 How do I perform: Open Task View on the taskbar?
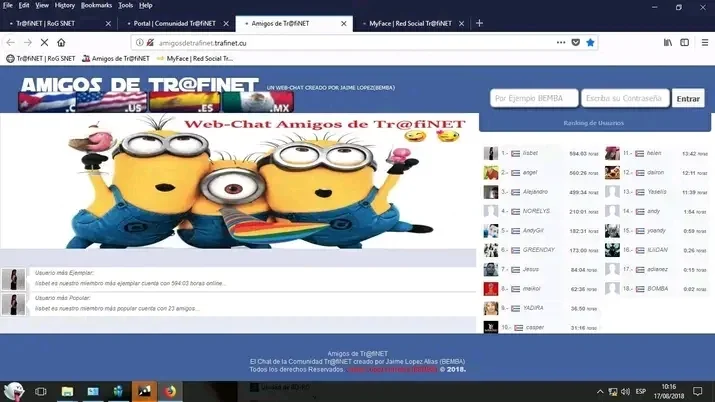point(41,392)
